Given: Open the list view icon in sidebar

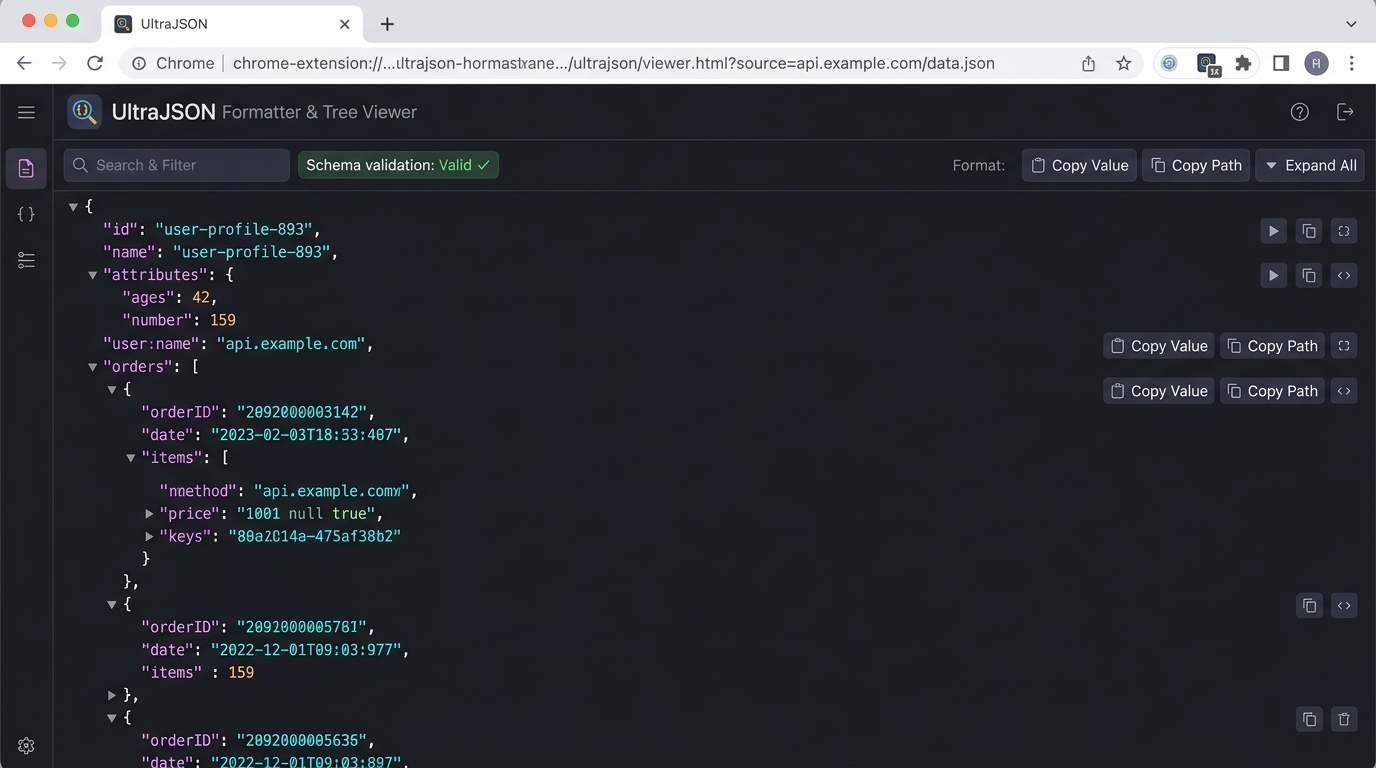Looking at the screenshot, I should coord(26,260).
